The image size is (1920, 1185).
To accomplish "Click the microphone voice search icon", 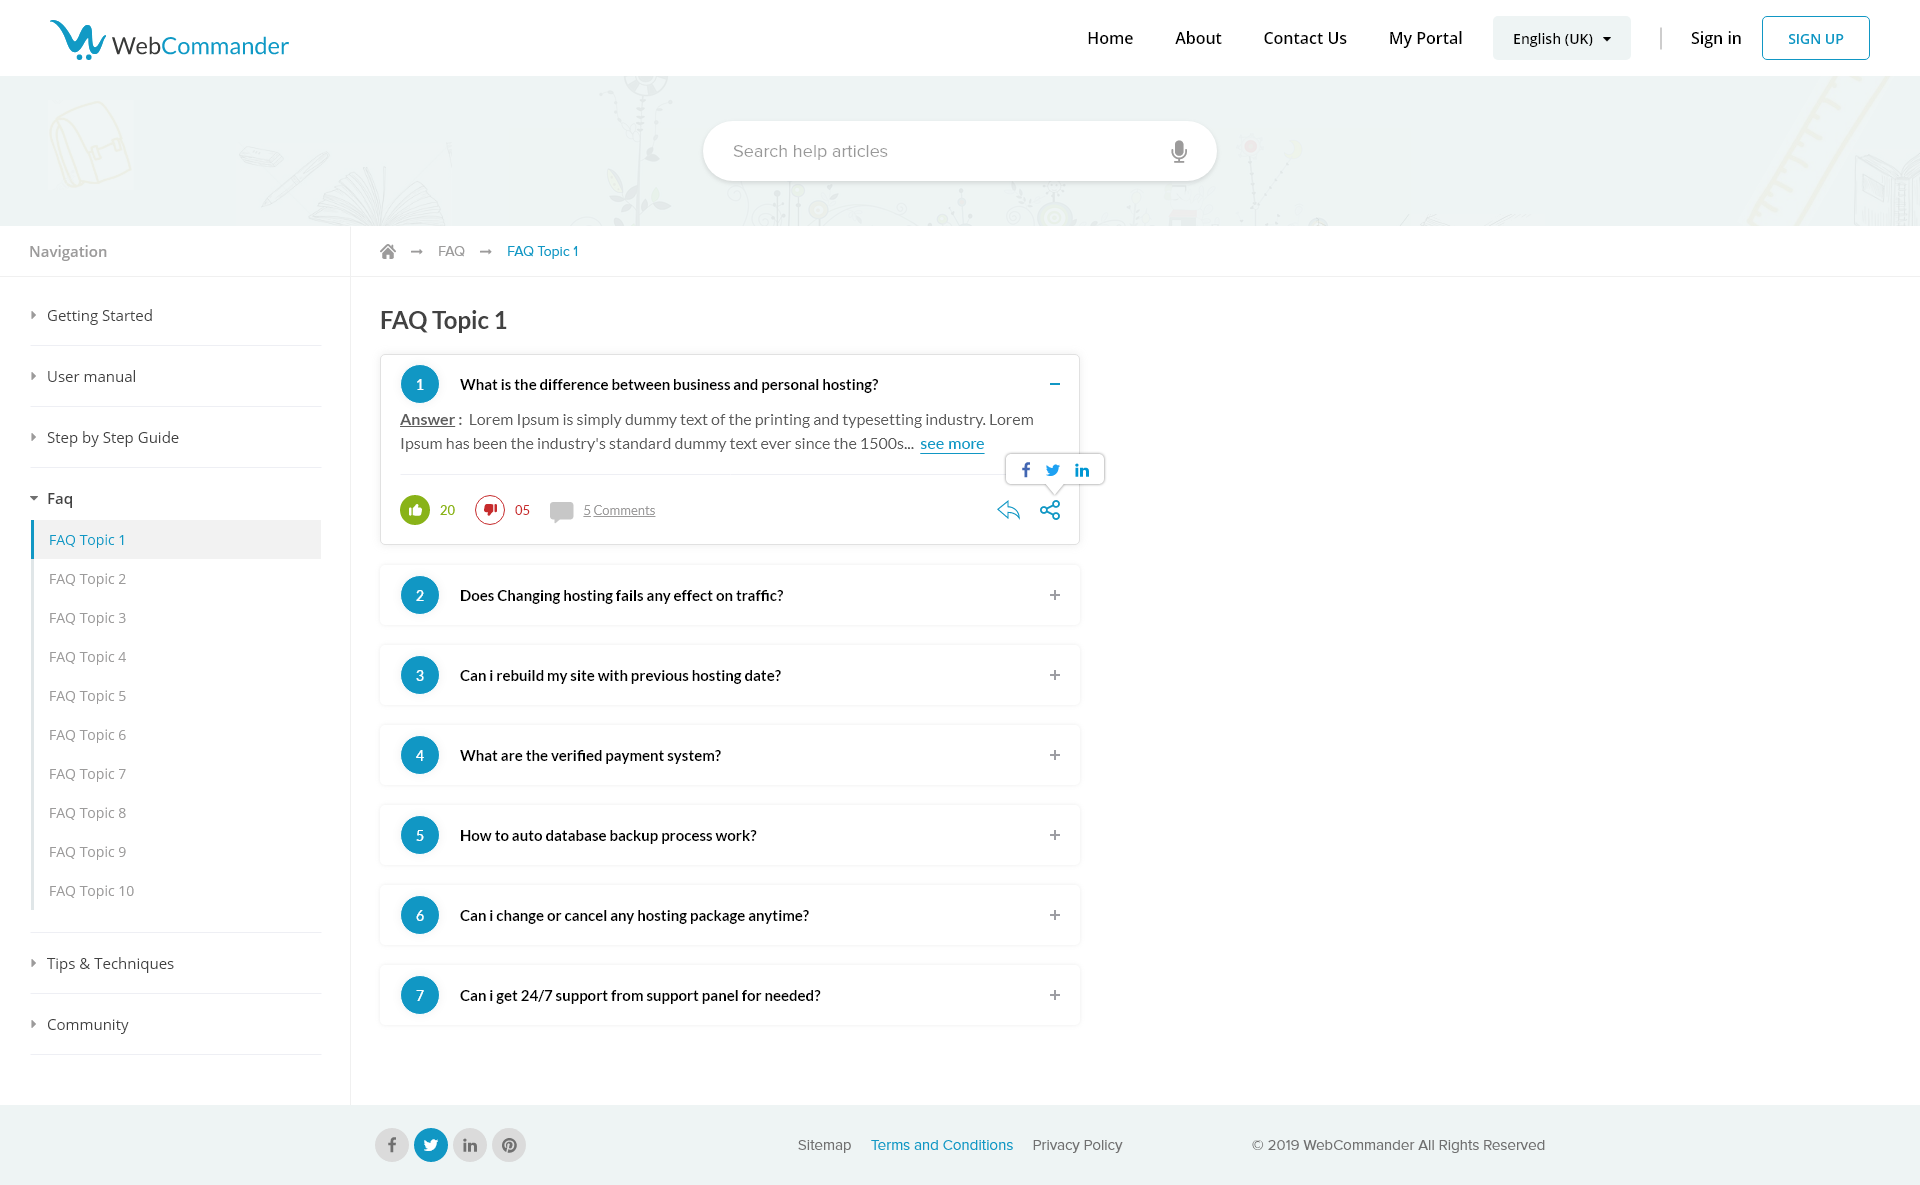I will pyautogui.click(x=1179, y=151).
